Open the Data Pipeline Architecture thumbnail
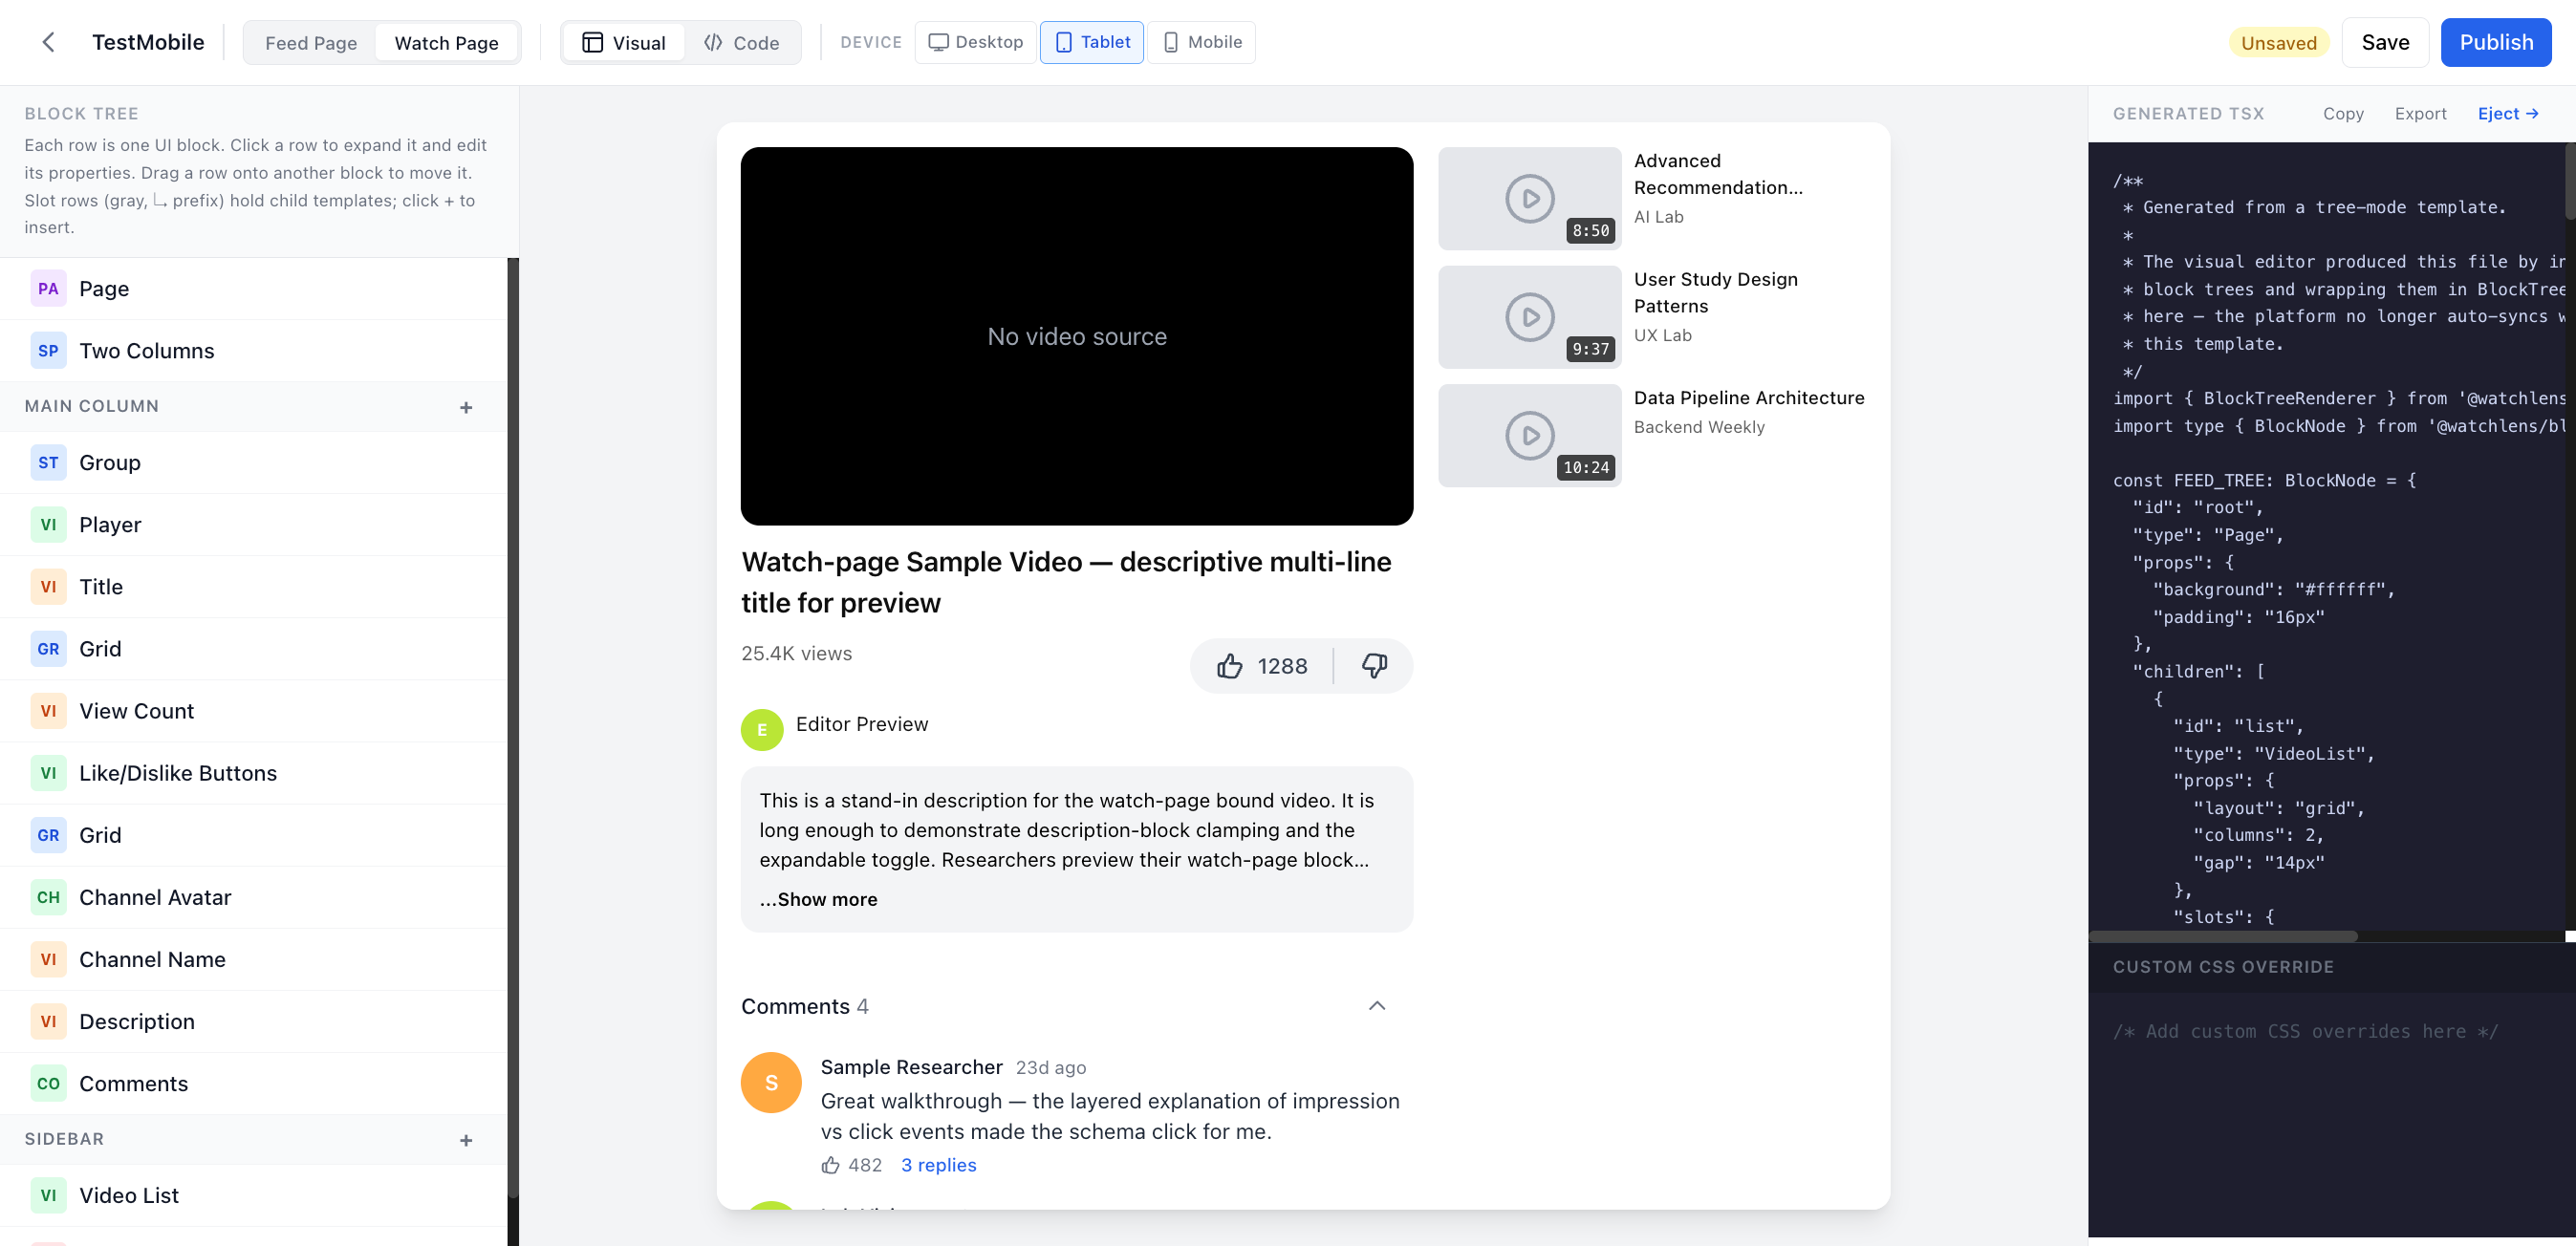The image size is (2576, 1246). point(1529,436)
